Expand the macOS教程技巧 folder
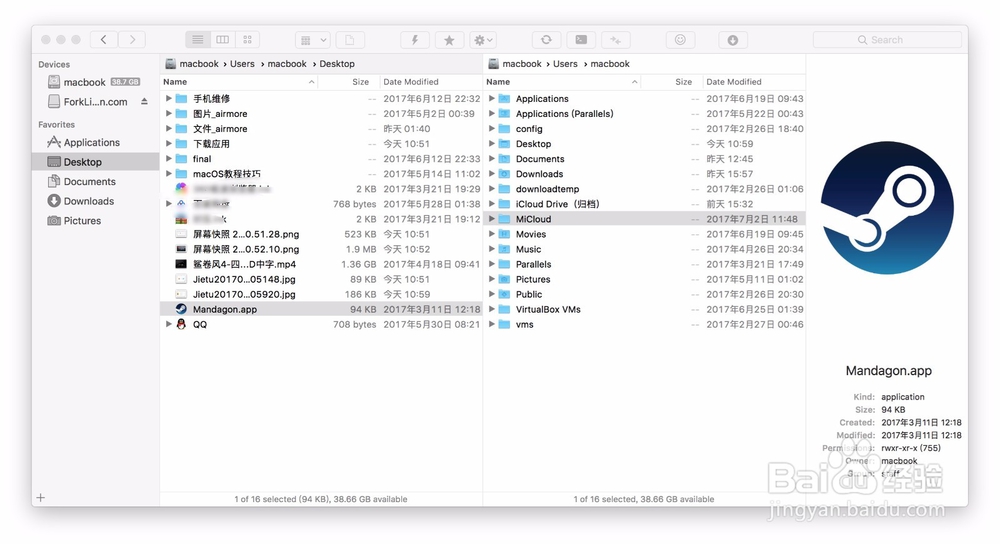This screenshot has width=1000, height=544. [169, 173]
